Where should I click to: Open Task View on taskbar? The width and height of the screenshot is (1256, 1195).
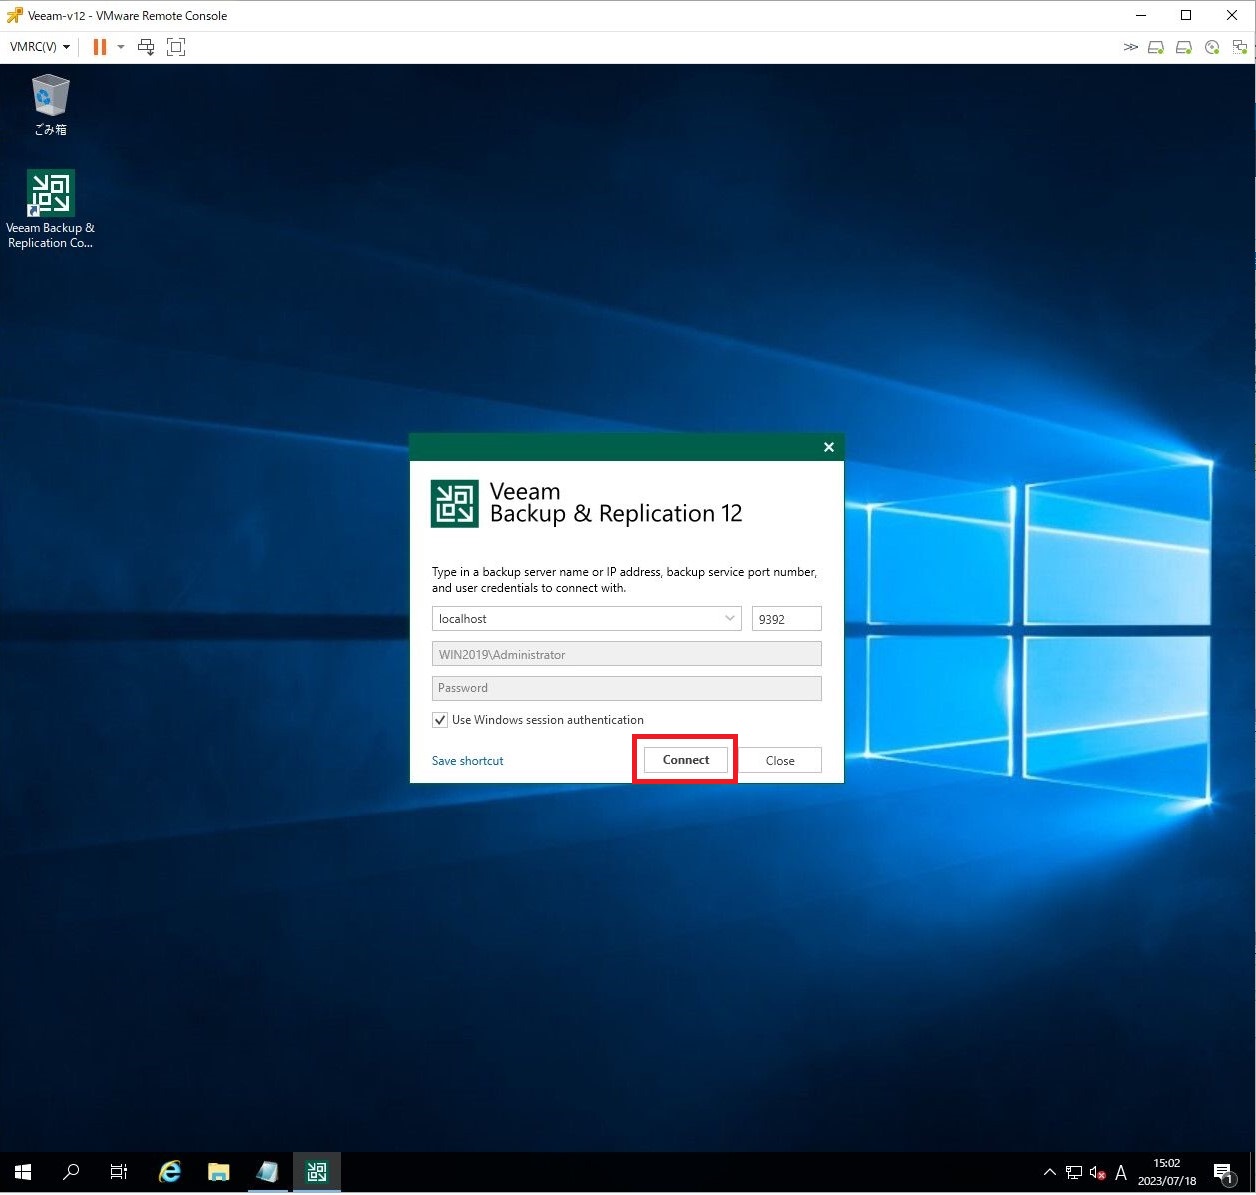119,1172
